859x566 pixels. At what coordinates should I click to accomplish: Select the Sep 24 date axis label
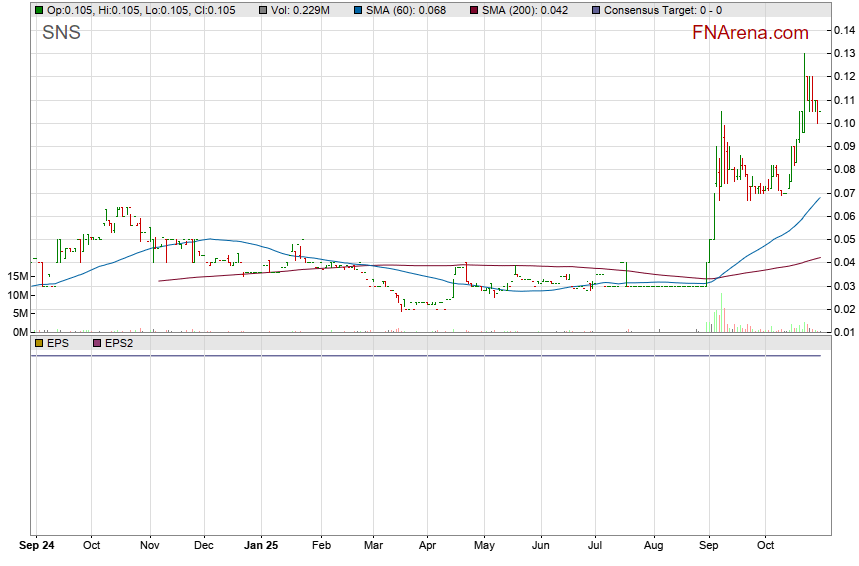(36, 547)
